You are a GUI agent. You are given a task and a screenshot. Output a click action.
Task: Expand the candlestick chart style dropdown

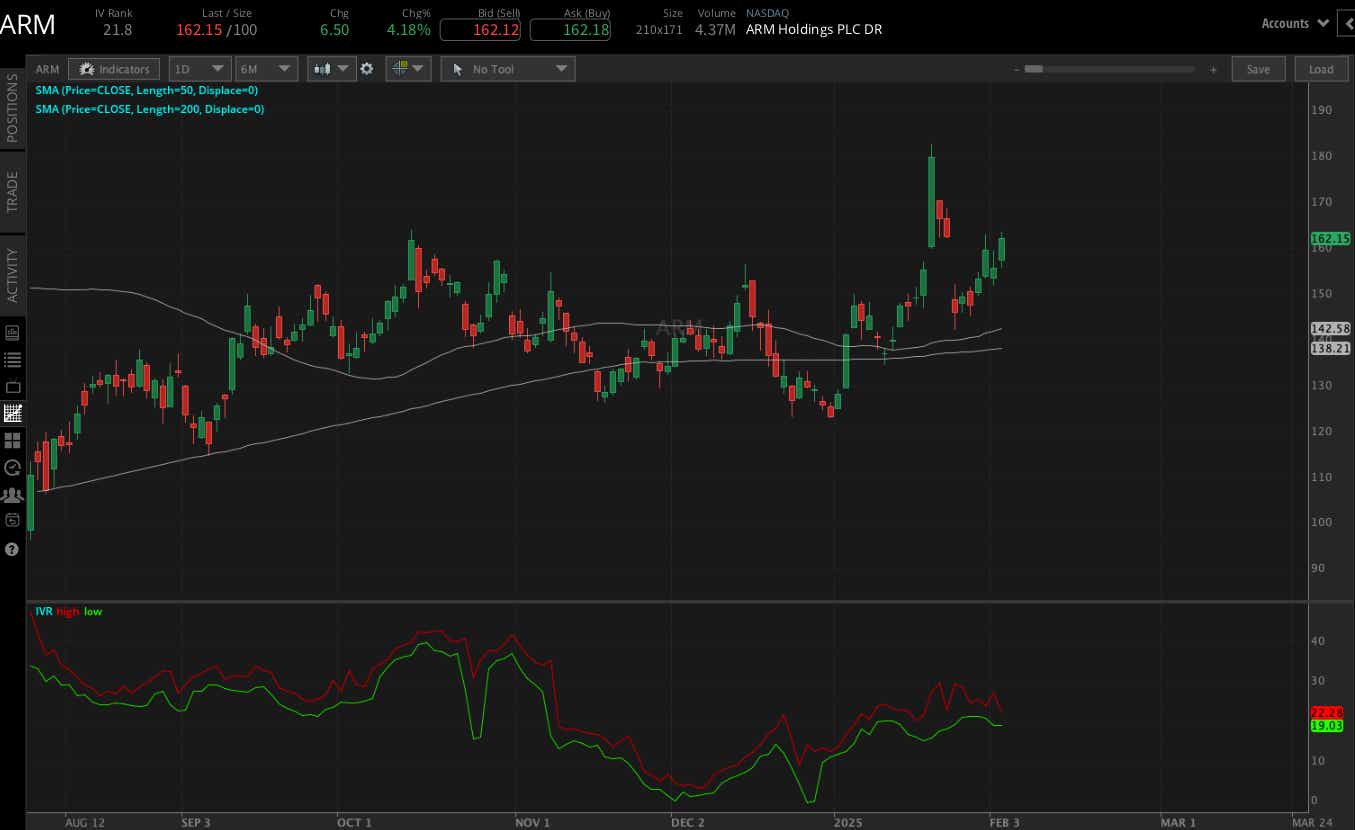(x=332, y=69)
